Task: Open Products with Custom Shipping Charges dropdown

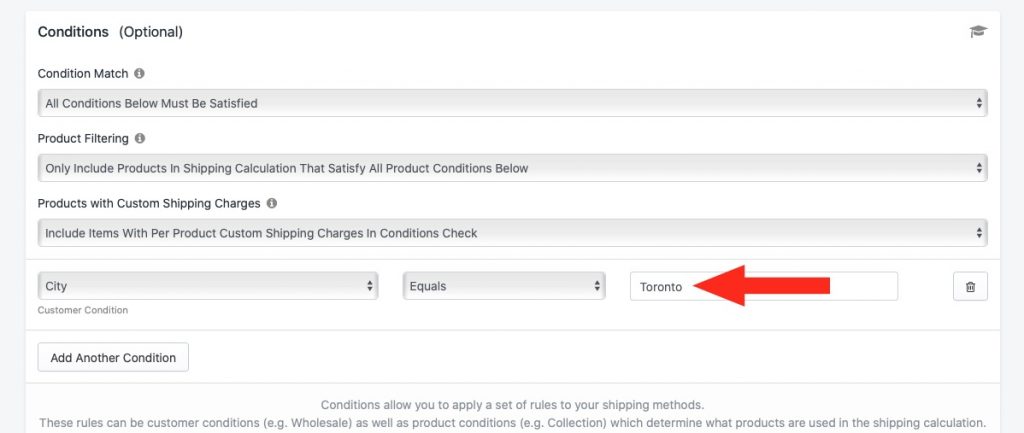Action: [512, 233]
